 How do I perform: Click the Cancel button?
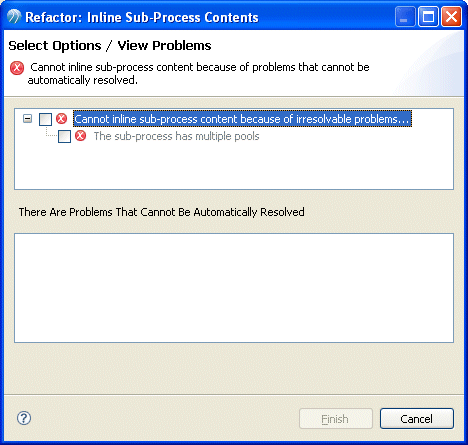(417, 419)
